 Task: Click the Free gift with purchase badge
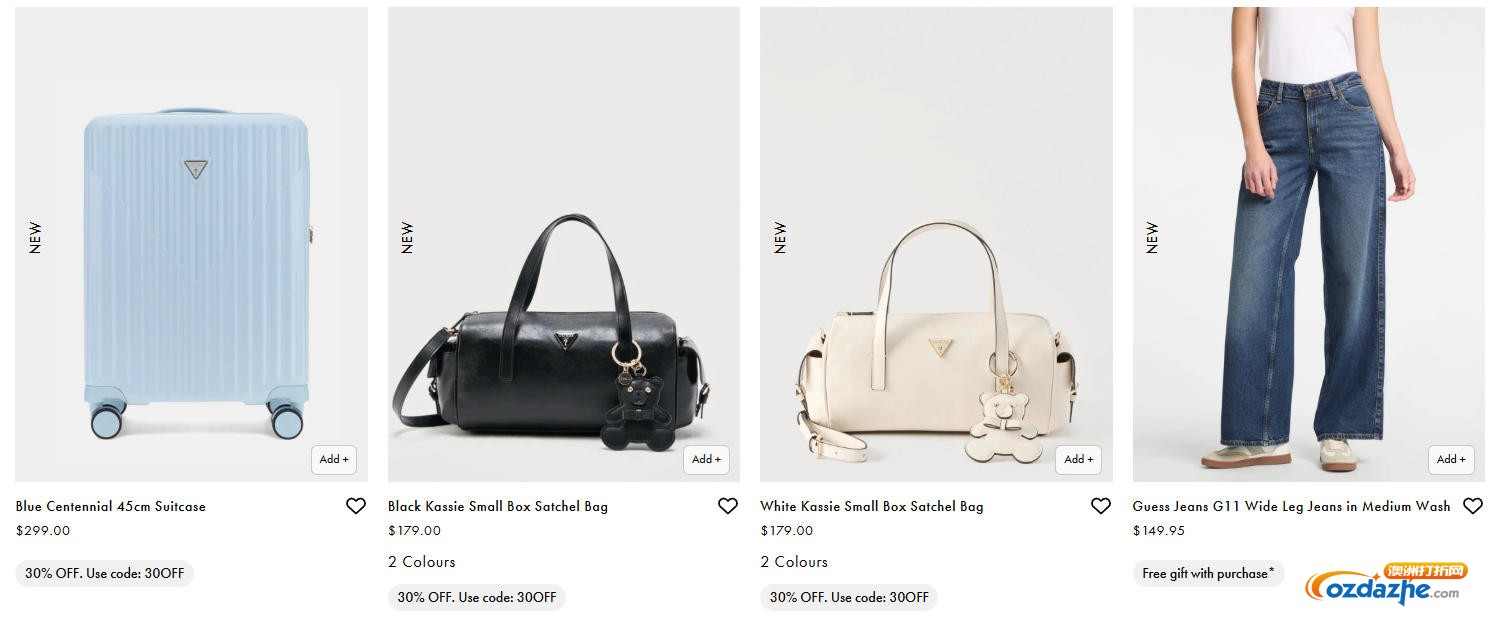tap(1208, 574)
